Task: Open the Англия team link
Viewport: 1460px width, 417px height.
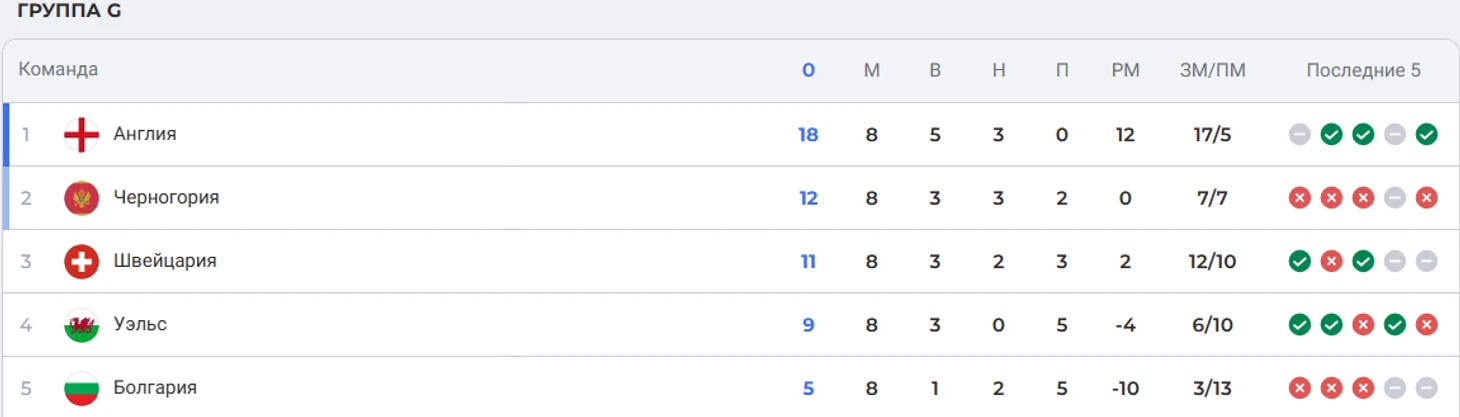Action: coord(145,134)
